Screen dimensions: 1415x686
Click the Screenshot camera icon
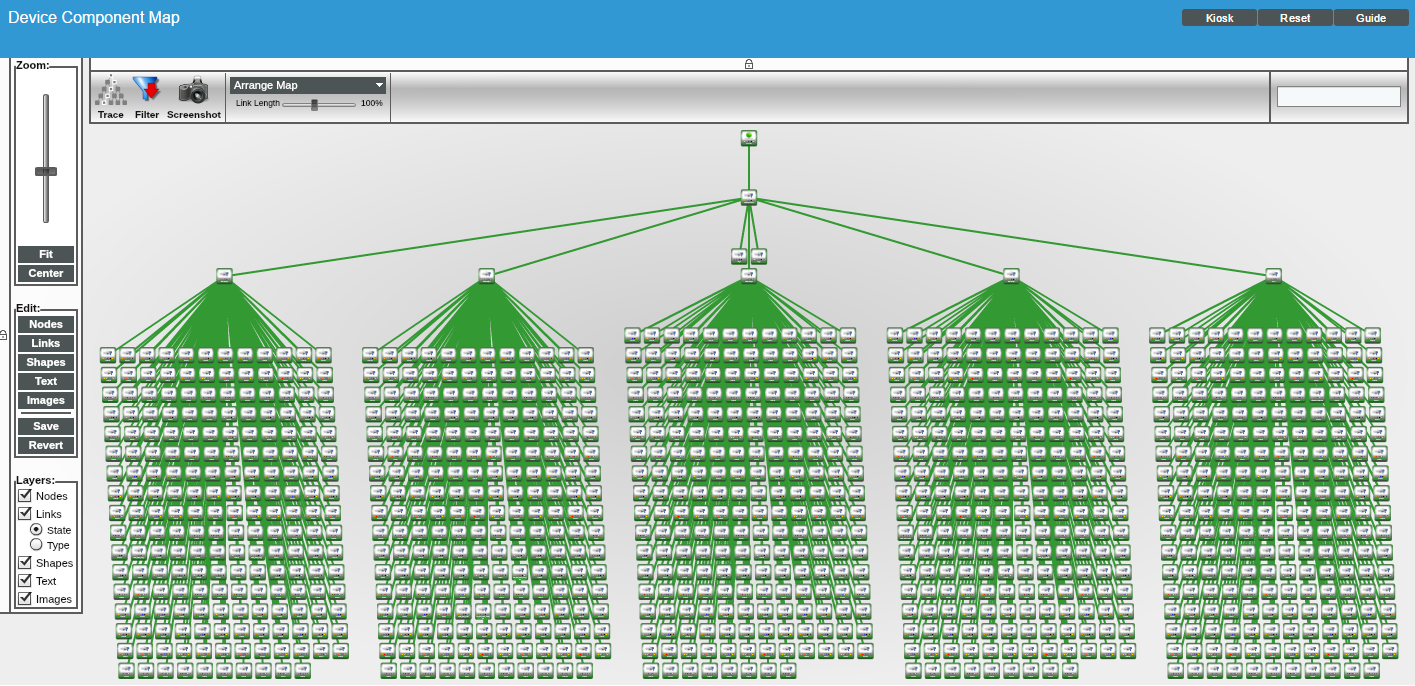click(x=193, y=91)
